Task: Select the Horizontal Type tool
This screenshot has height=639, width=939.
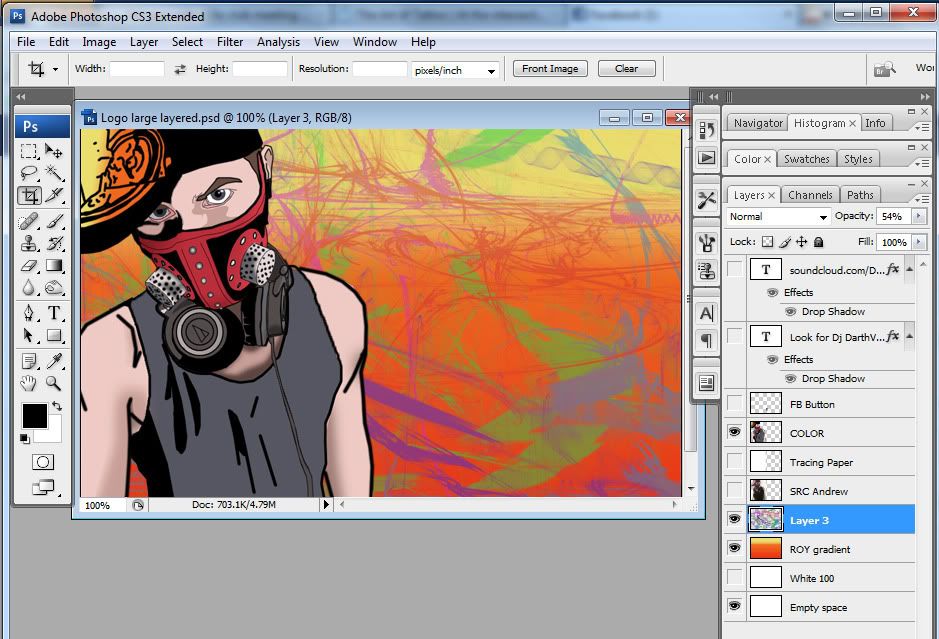Action: tap(54, 313)
